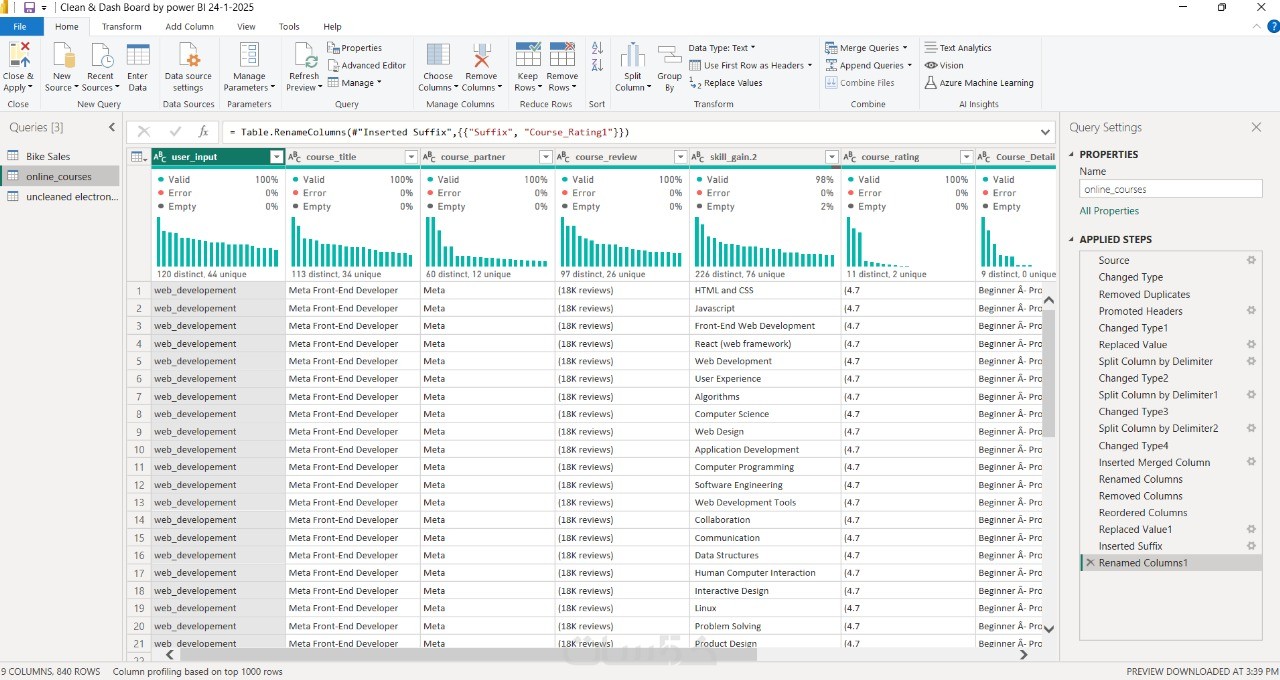Click the Close & Apply icon
1280x680 pixels.
18,54
